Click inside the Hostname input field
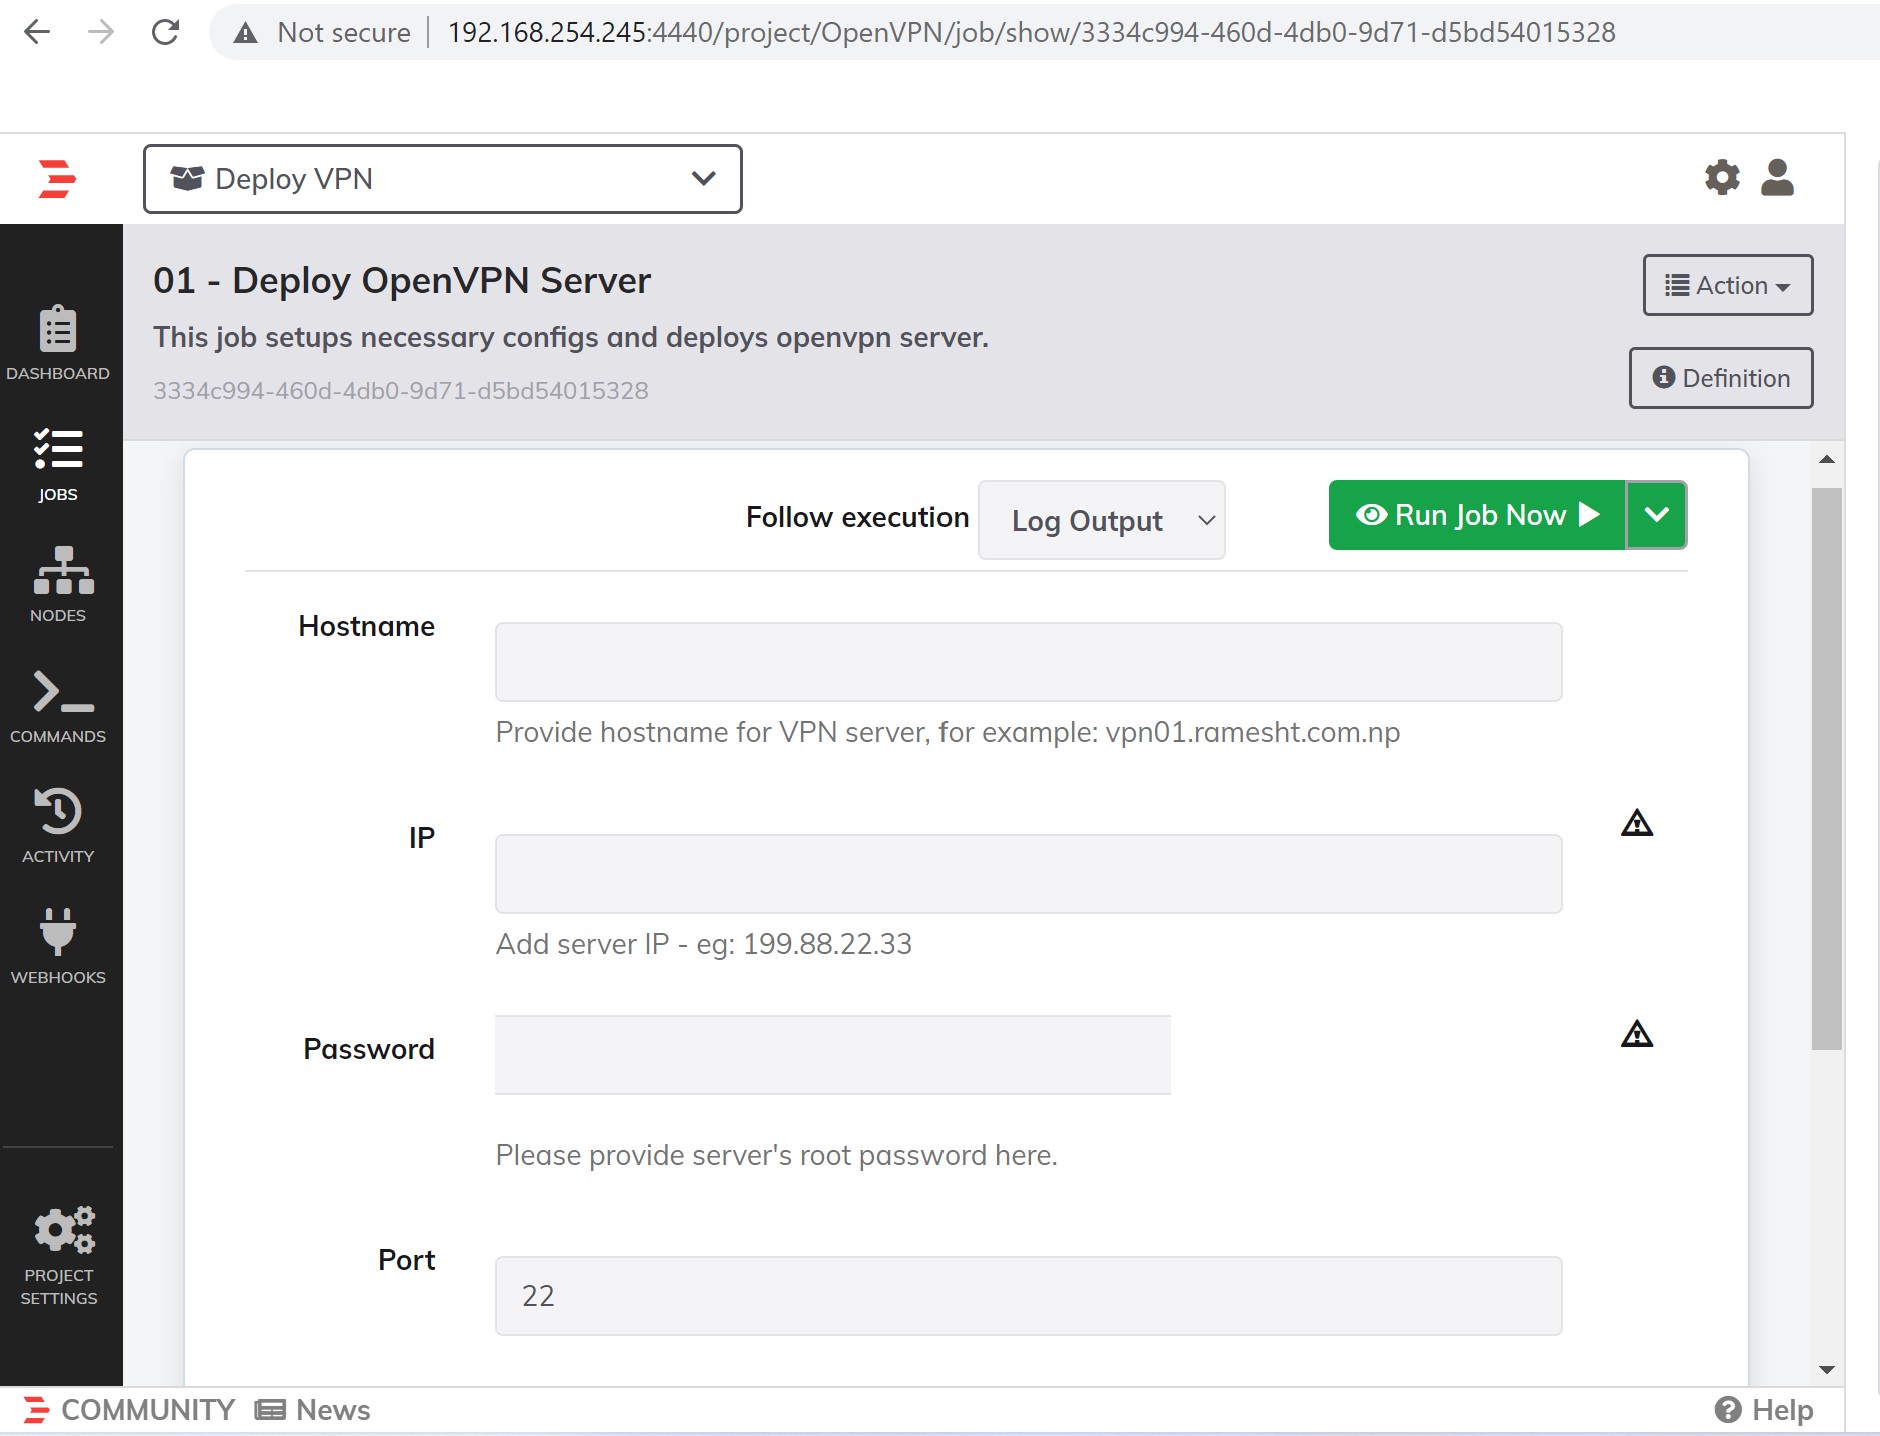The height and width of the screenshot is (1436, 1880). pos(1027,661)
